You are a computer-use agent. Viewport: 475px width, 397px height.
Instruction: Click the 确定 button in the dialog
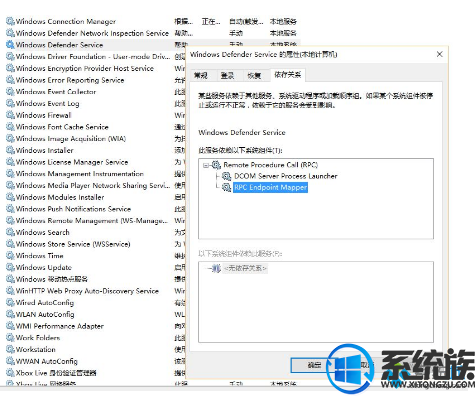click(314, 365)
